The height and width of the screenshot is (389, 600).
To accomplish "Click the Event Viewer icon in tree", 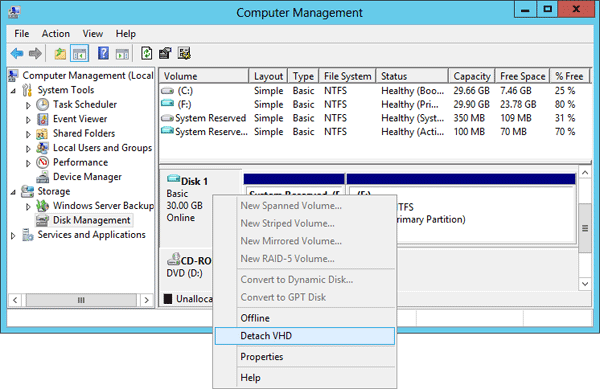I will click(42, 119).
